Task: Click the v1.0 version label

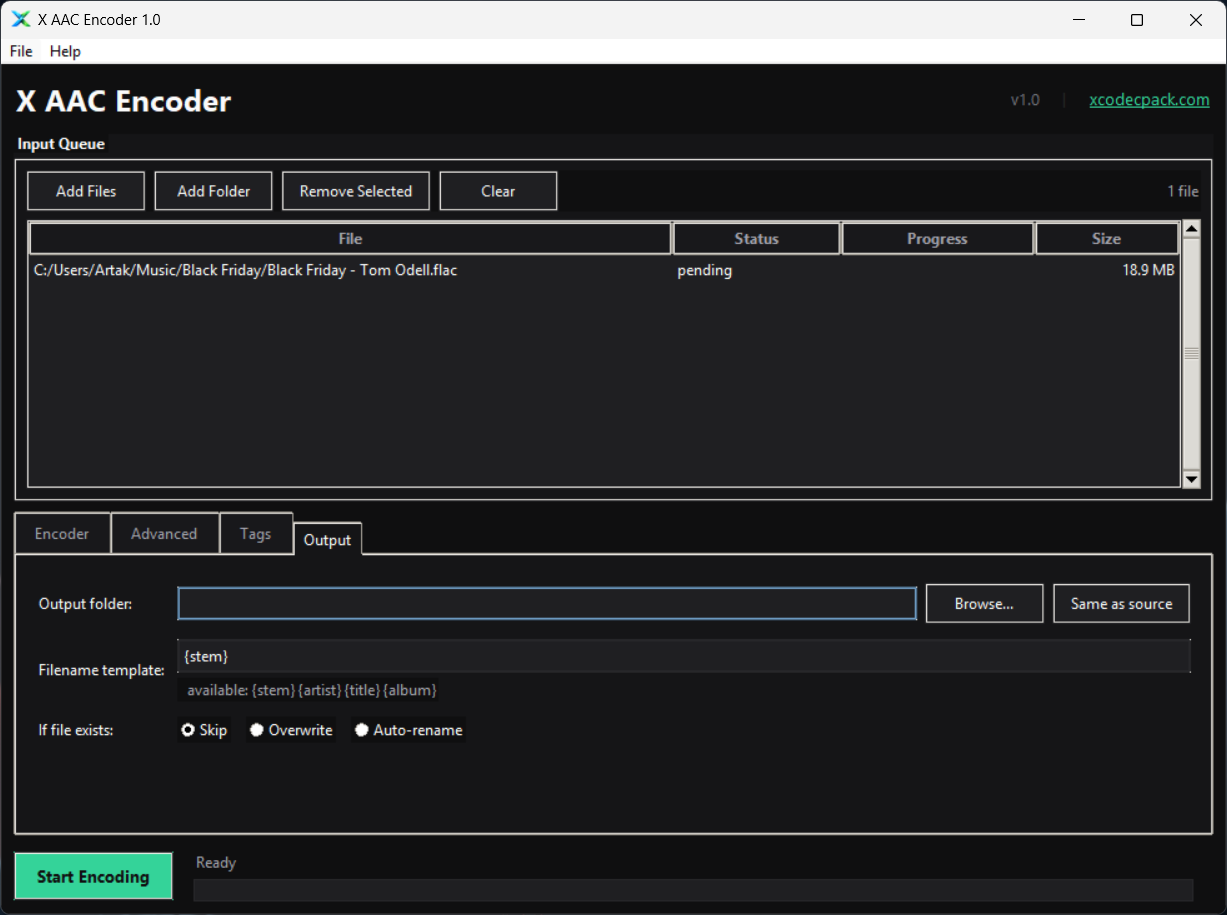Action: pyautogui.click(x=1025, y=100)
